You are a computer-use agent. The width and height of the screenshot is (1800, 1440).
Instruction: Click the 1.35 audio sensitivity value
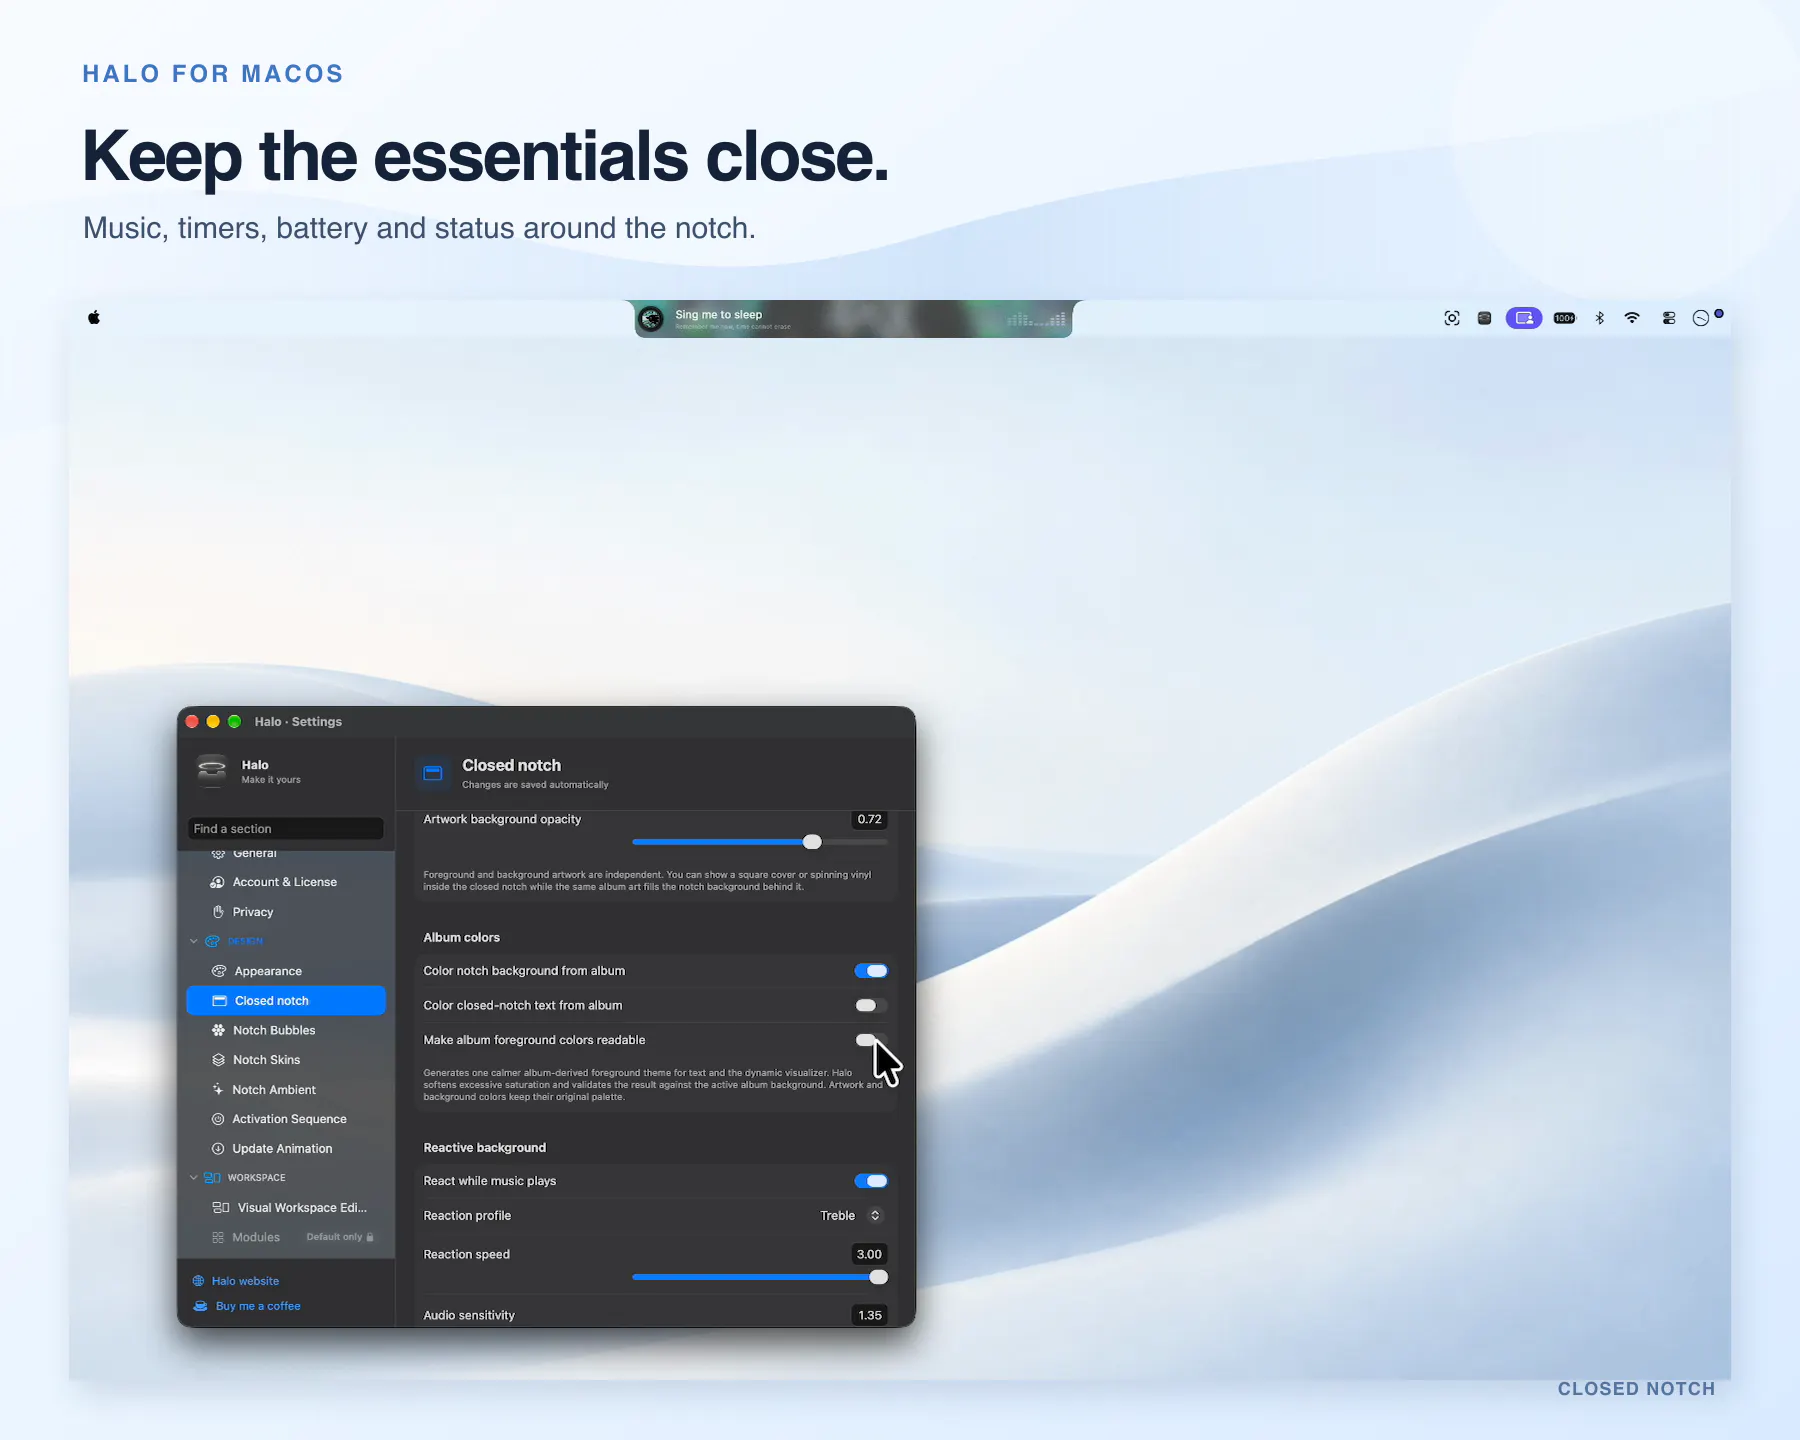(869, 1315)
